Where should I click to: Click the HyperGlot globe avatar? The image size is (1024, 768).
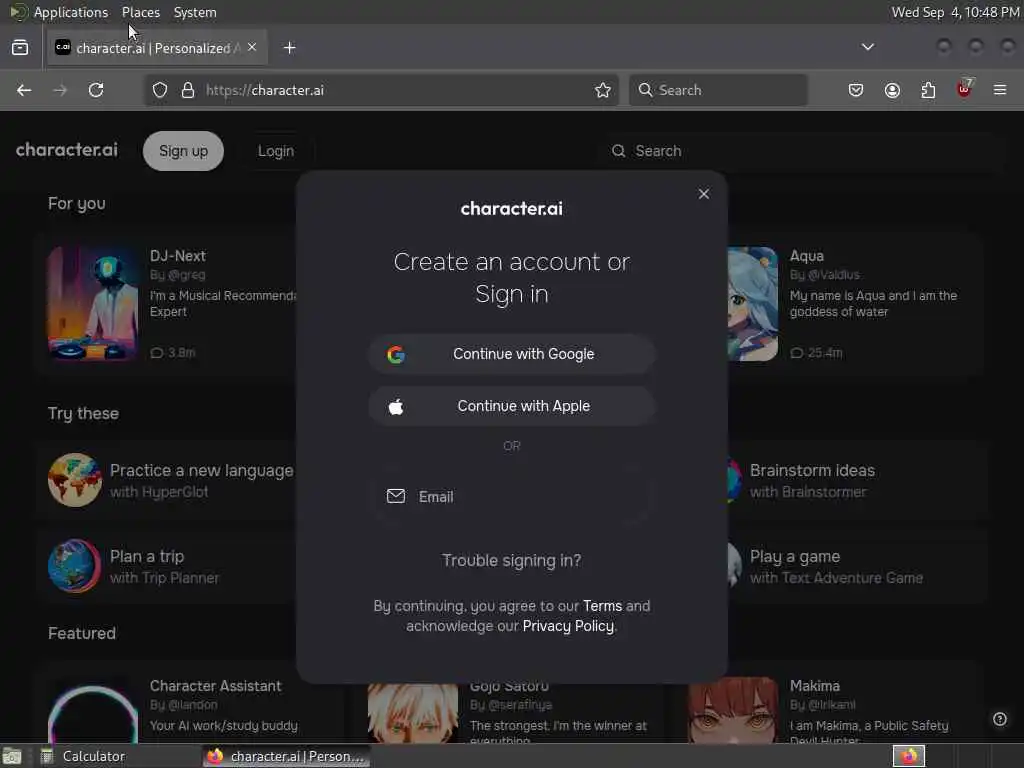click(x=74, y=480)
